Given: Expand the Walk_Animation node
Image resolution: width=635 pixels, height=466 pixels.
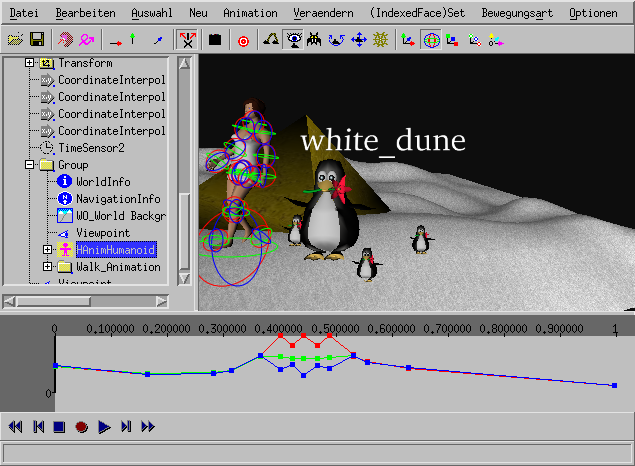Looking at the screenshot, I should pos(47,267).
